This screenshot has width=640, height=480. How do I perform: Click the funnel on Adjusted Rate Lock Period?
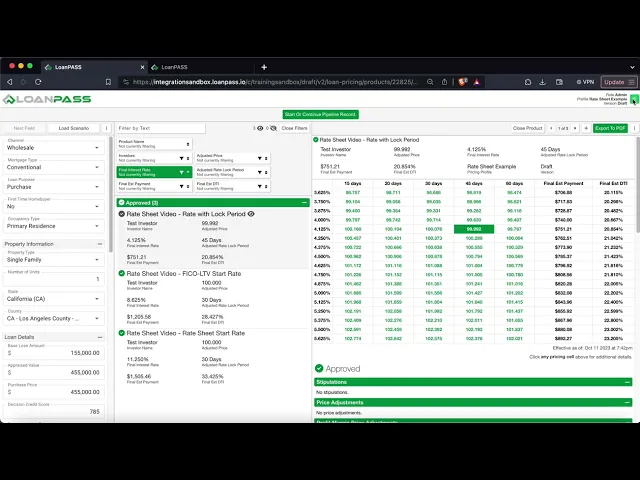(x=260, y=172)
